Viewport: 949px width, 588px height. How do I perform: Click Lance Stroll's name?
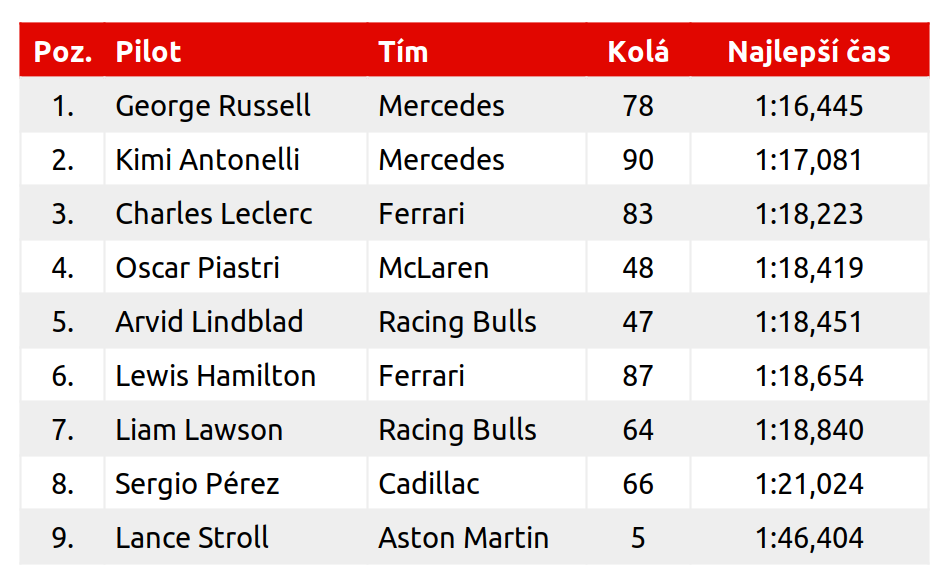click(x=192, y=538)
